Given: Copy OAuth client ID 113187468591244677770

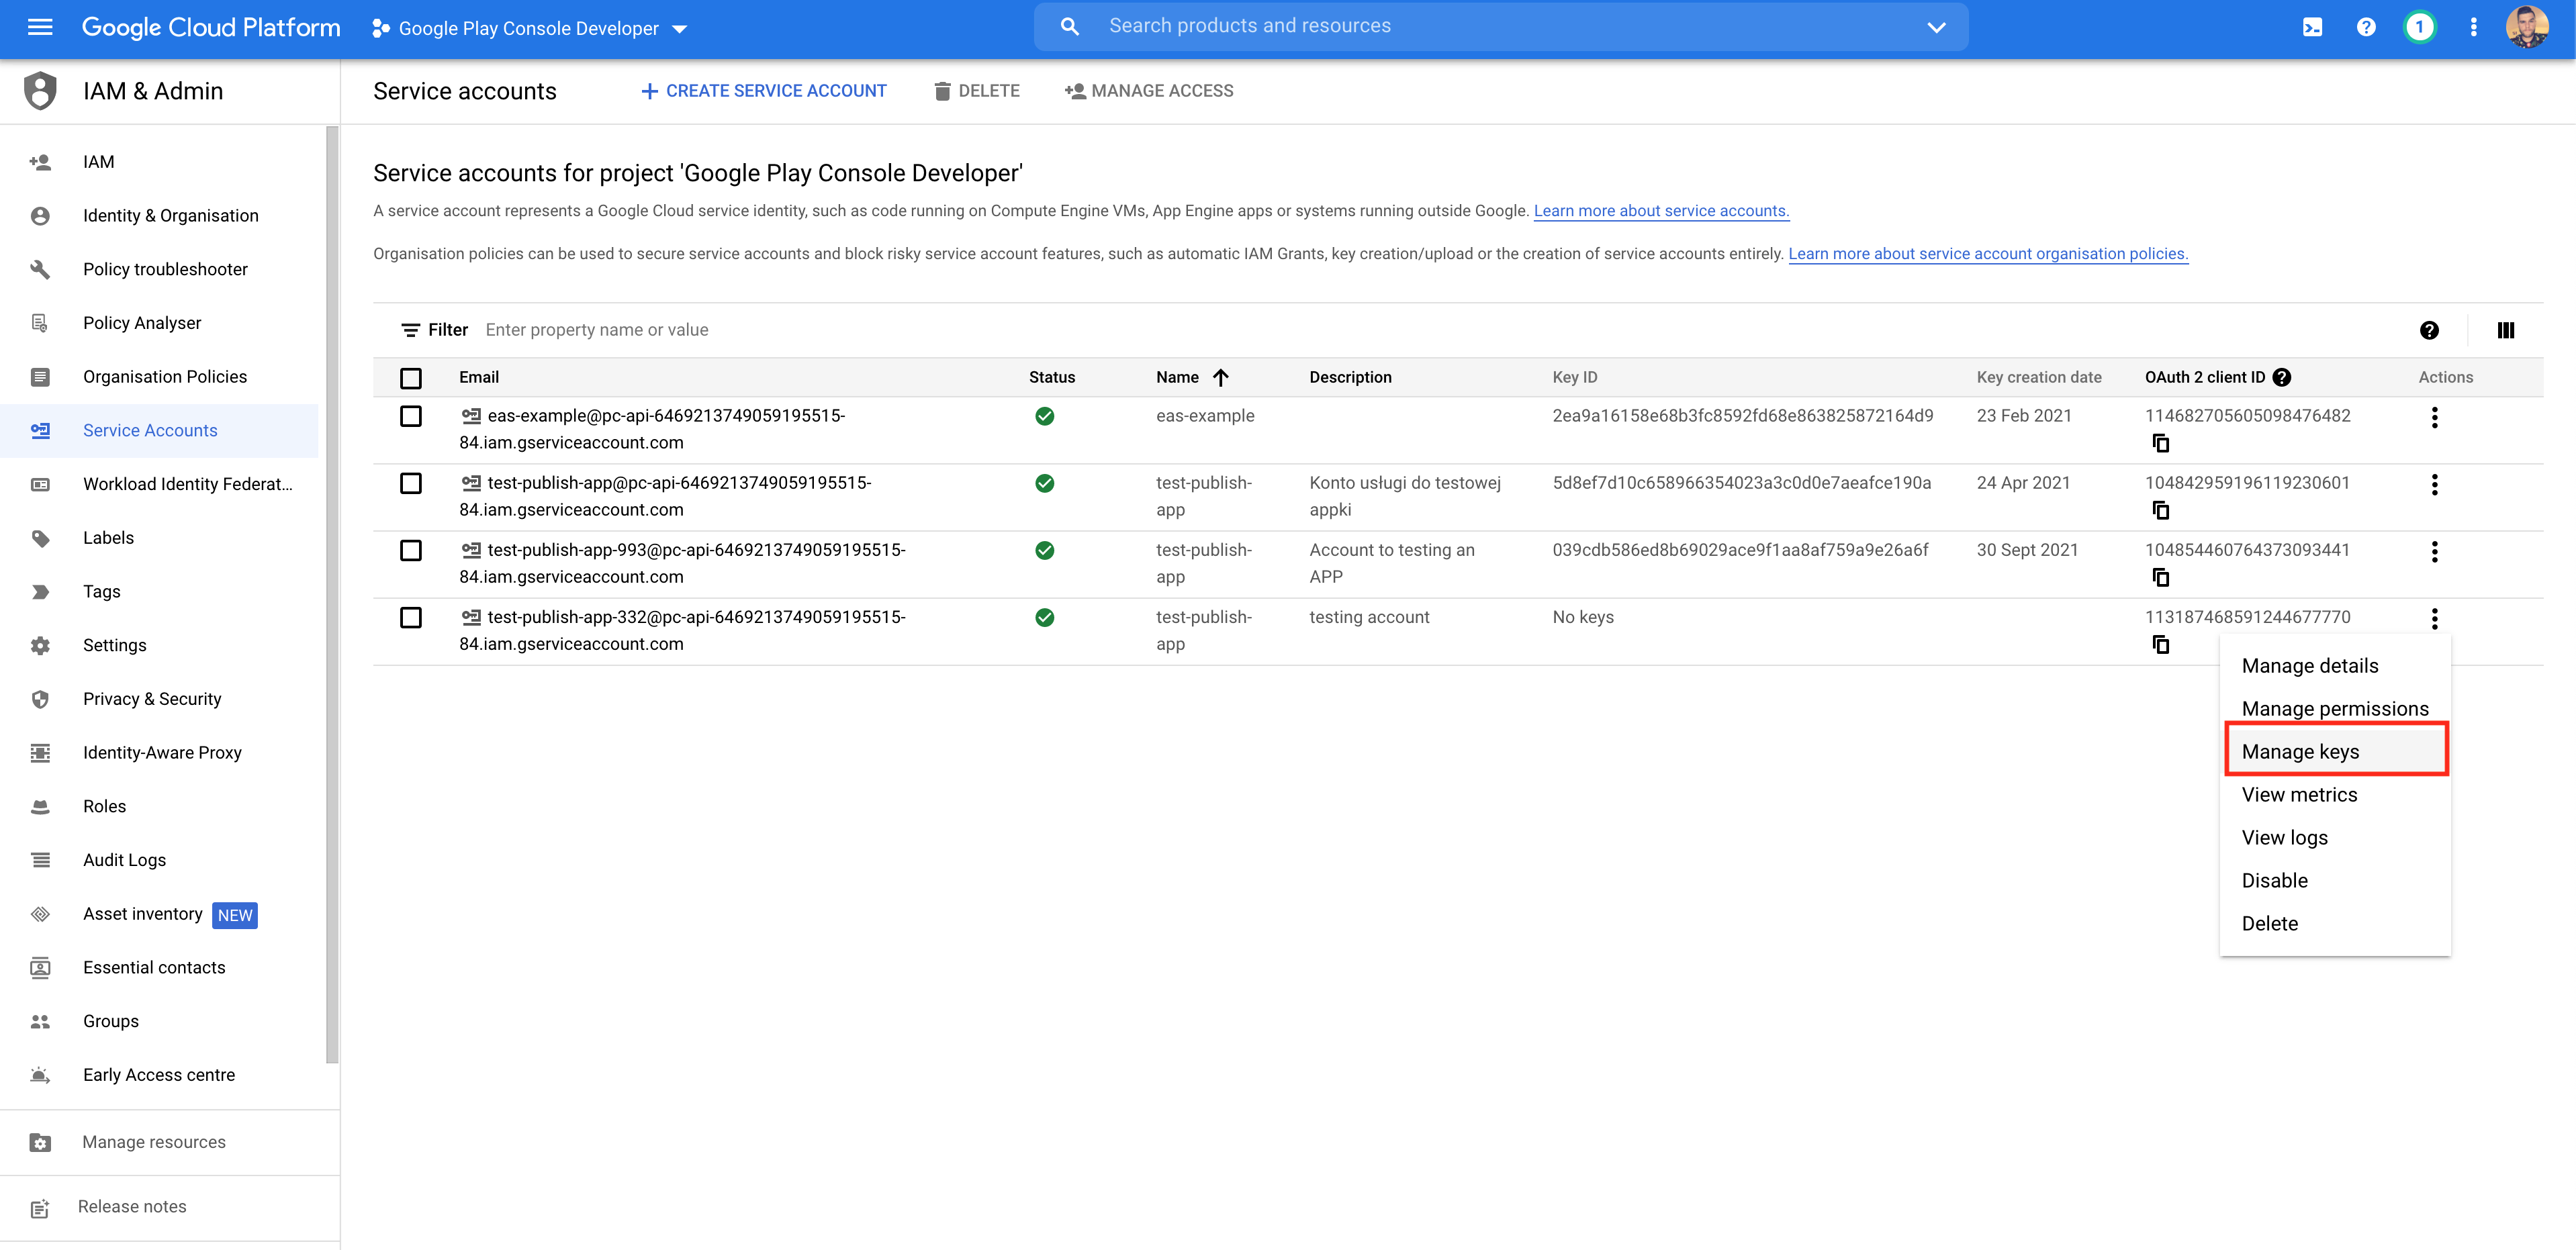Looking at the screenshot, I should point(2160,644).
